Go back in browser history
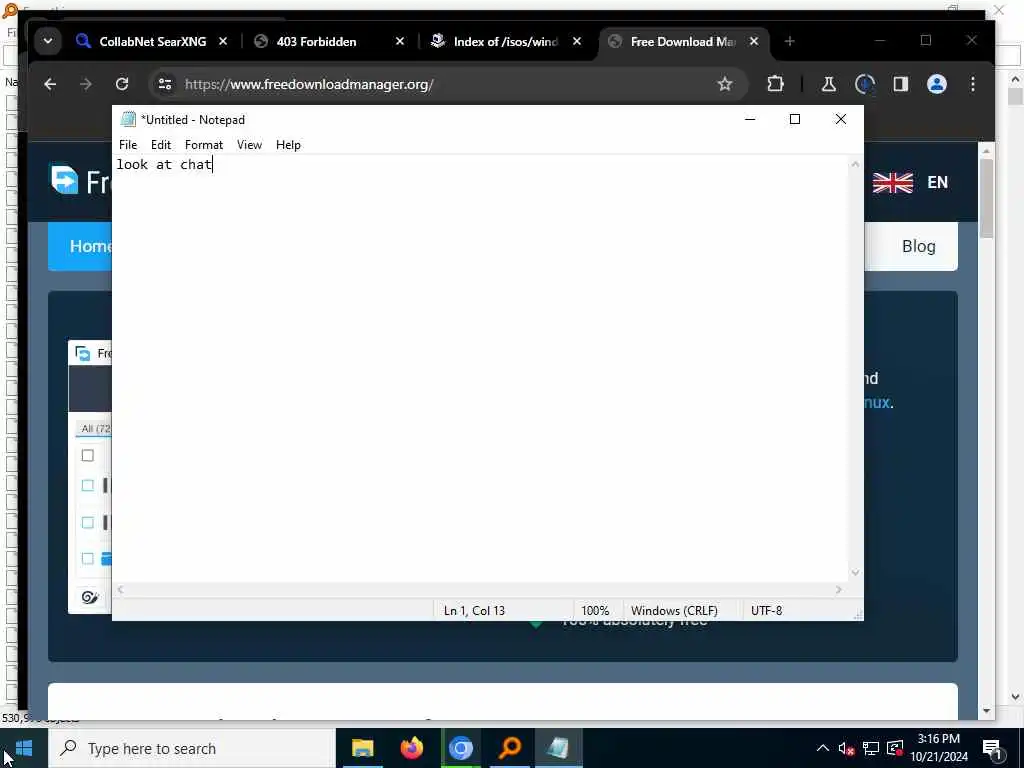This screenshot has width=1024, height=768. point(50,84)
